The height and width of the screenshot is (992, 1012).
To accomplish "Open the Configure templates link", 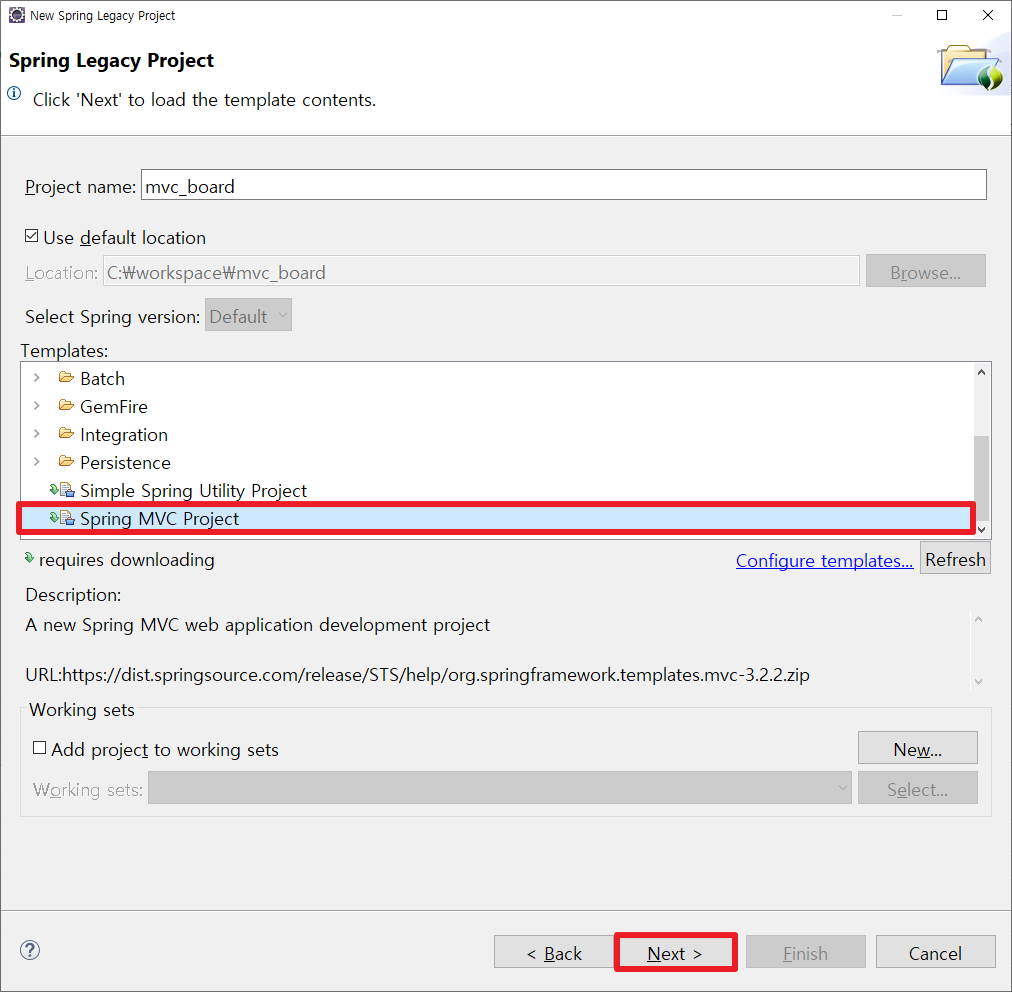I will click(x=825, y=560).
